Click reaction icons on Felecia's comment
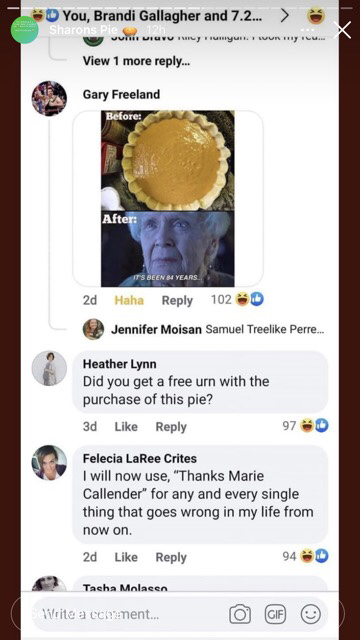Viewport: 360px width, 640px height. click(314, 556)
